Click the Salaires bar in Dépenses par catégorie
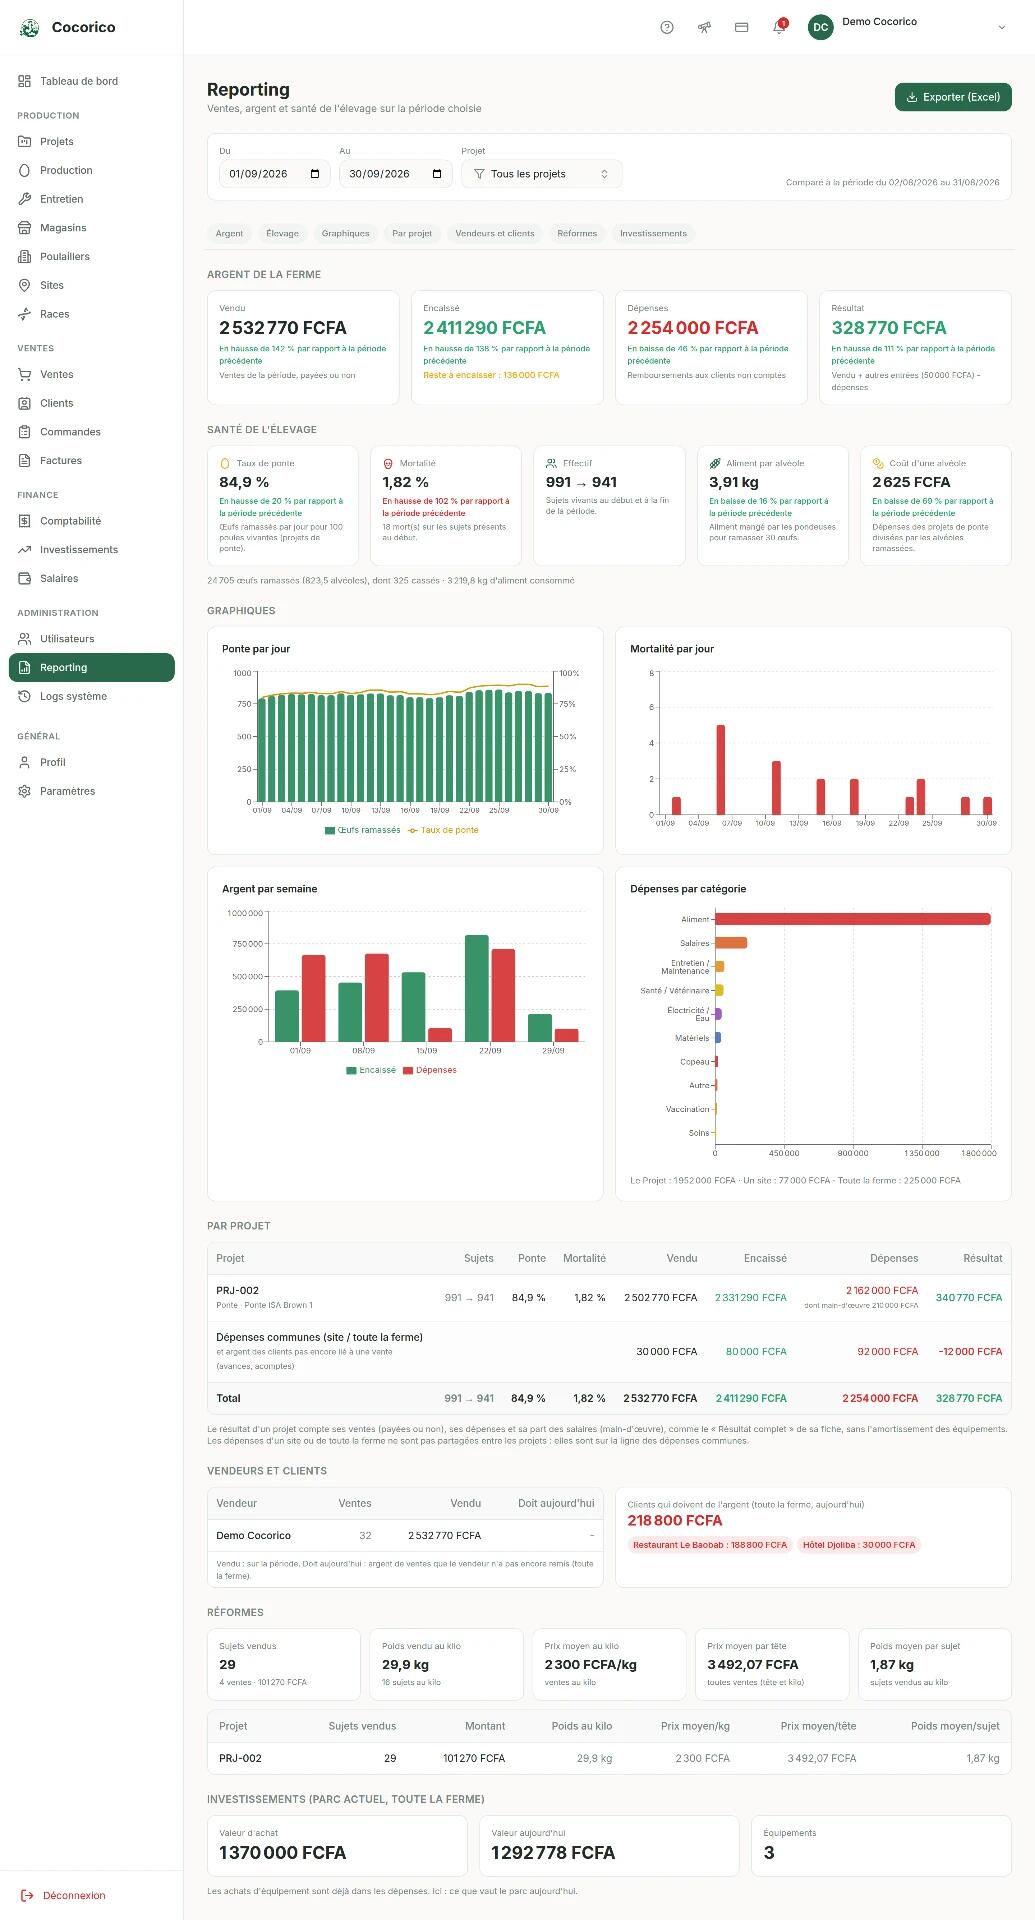The width and height of the screenshot is (1035, 1920). [x=731, y=943]
